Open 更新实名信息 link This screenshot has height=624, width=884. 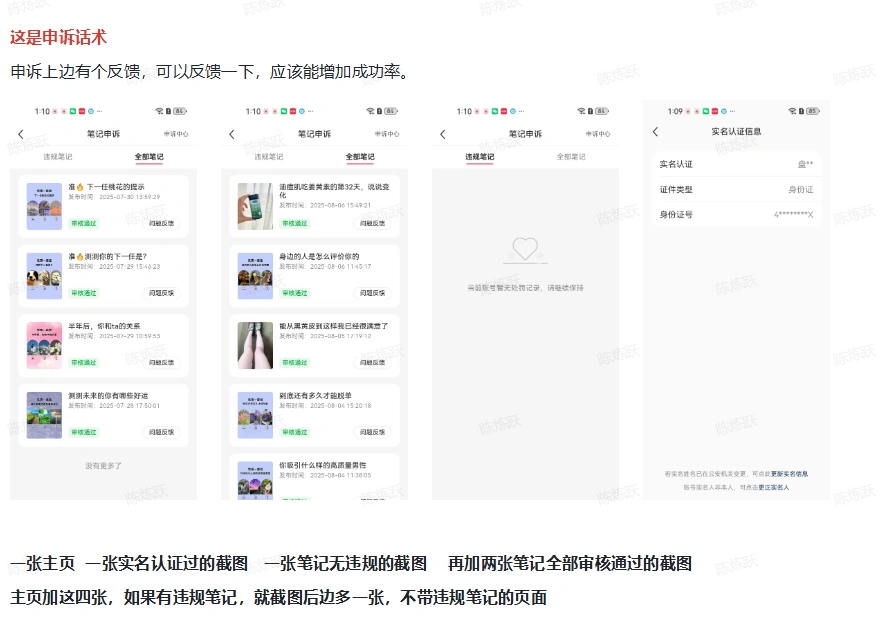pos(790,474)
